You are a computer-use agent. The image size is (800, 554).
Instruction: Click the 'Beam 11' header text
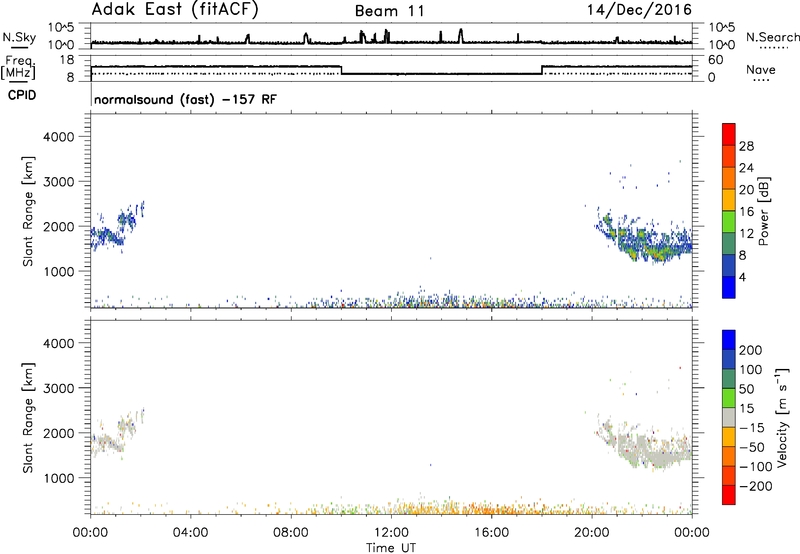[x=390, y=11]
